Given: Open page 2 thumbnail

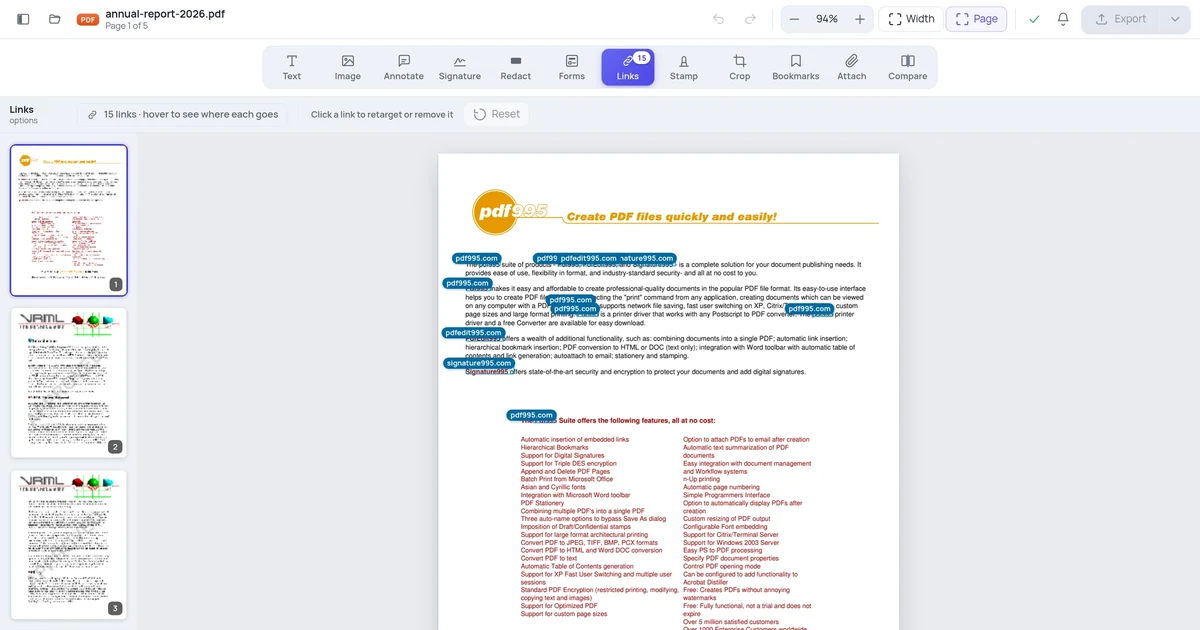Looking at the screenshot, I should click(69, 383).
